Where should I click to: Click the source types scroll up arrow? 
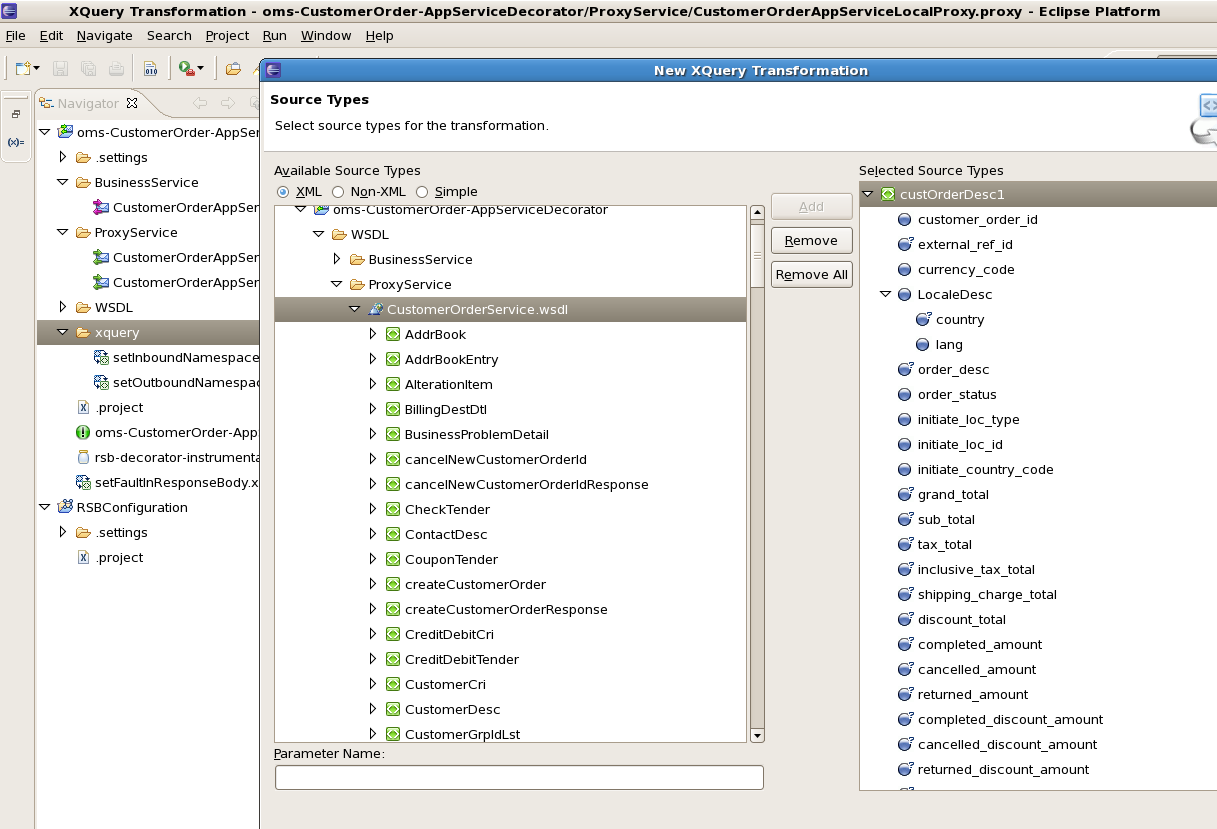click(757, 212)
